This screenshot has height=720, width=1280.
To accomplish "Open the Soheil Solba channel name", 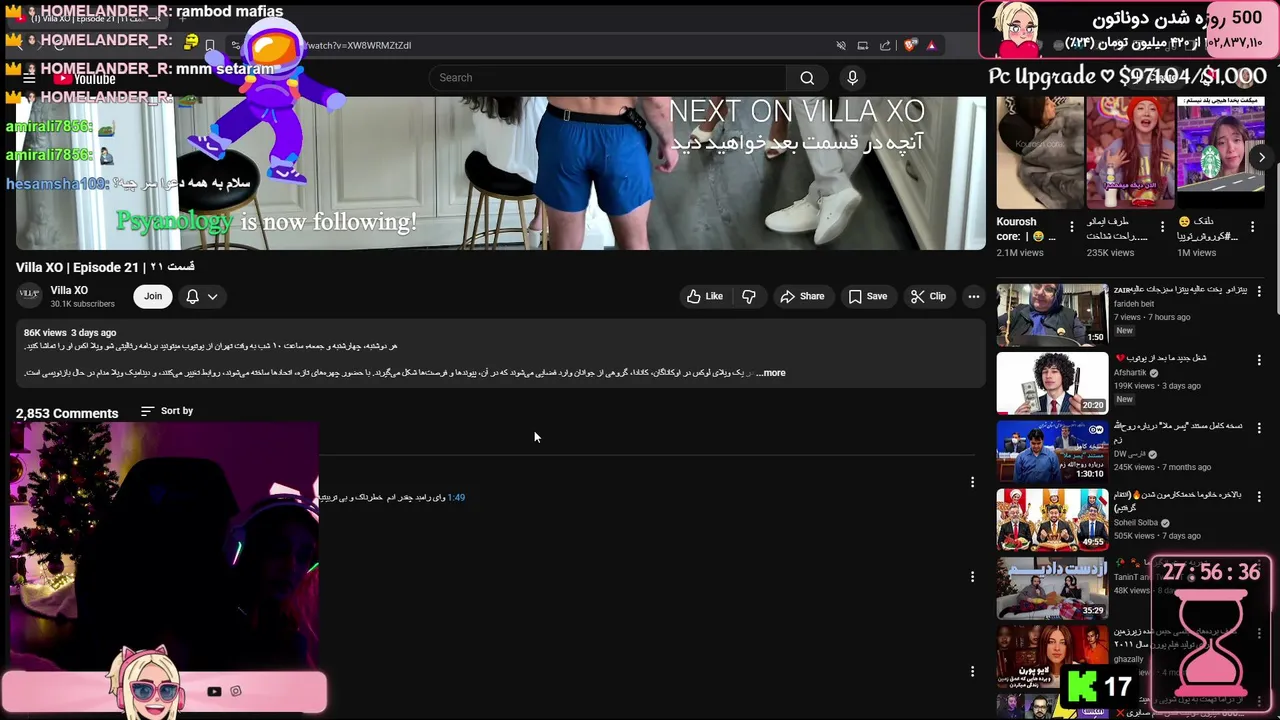I will pyautogui.click(x=1135, y=522).
